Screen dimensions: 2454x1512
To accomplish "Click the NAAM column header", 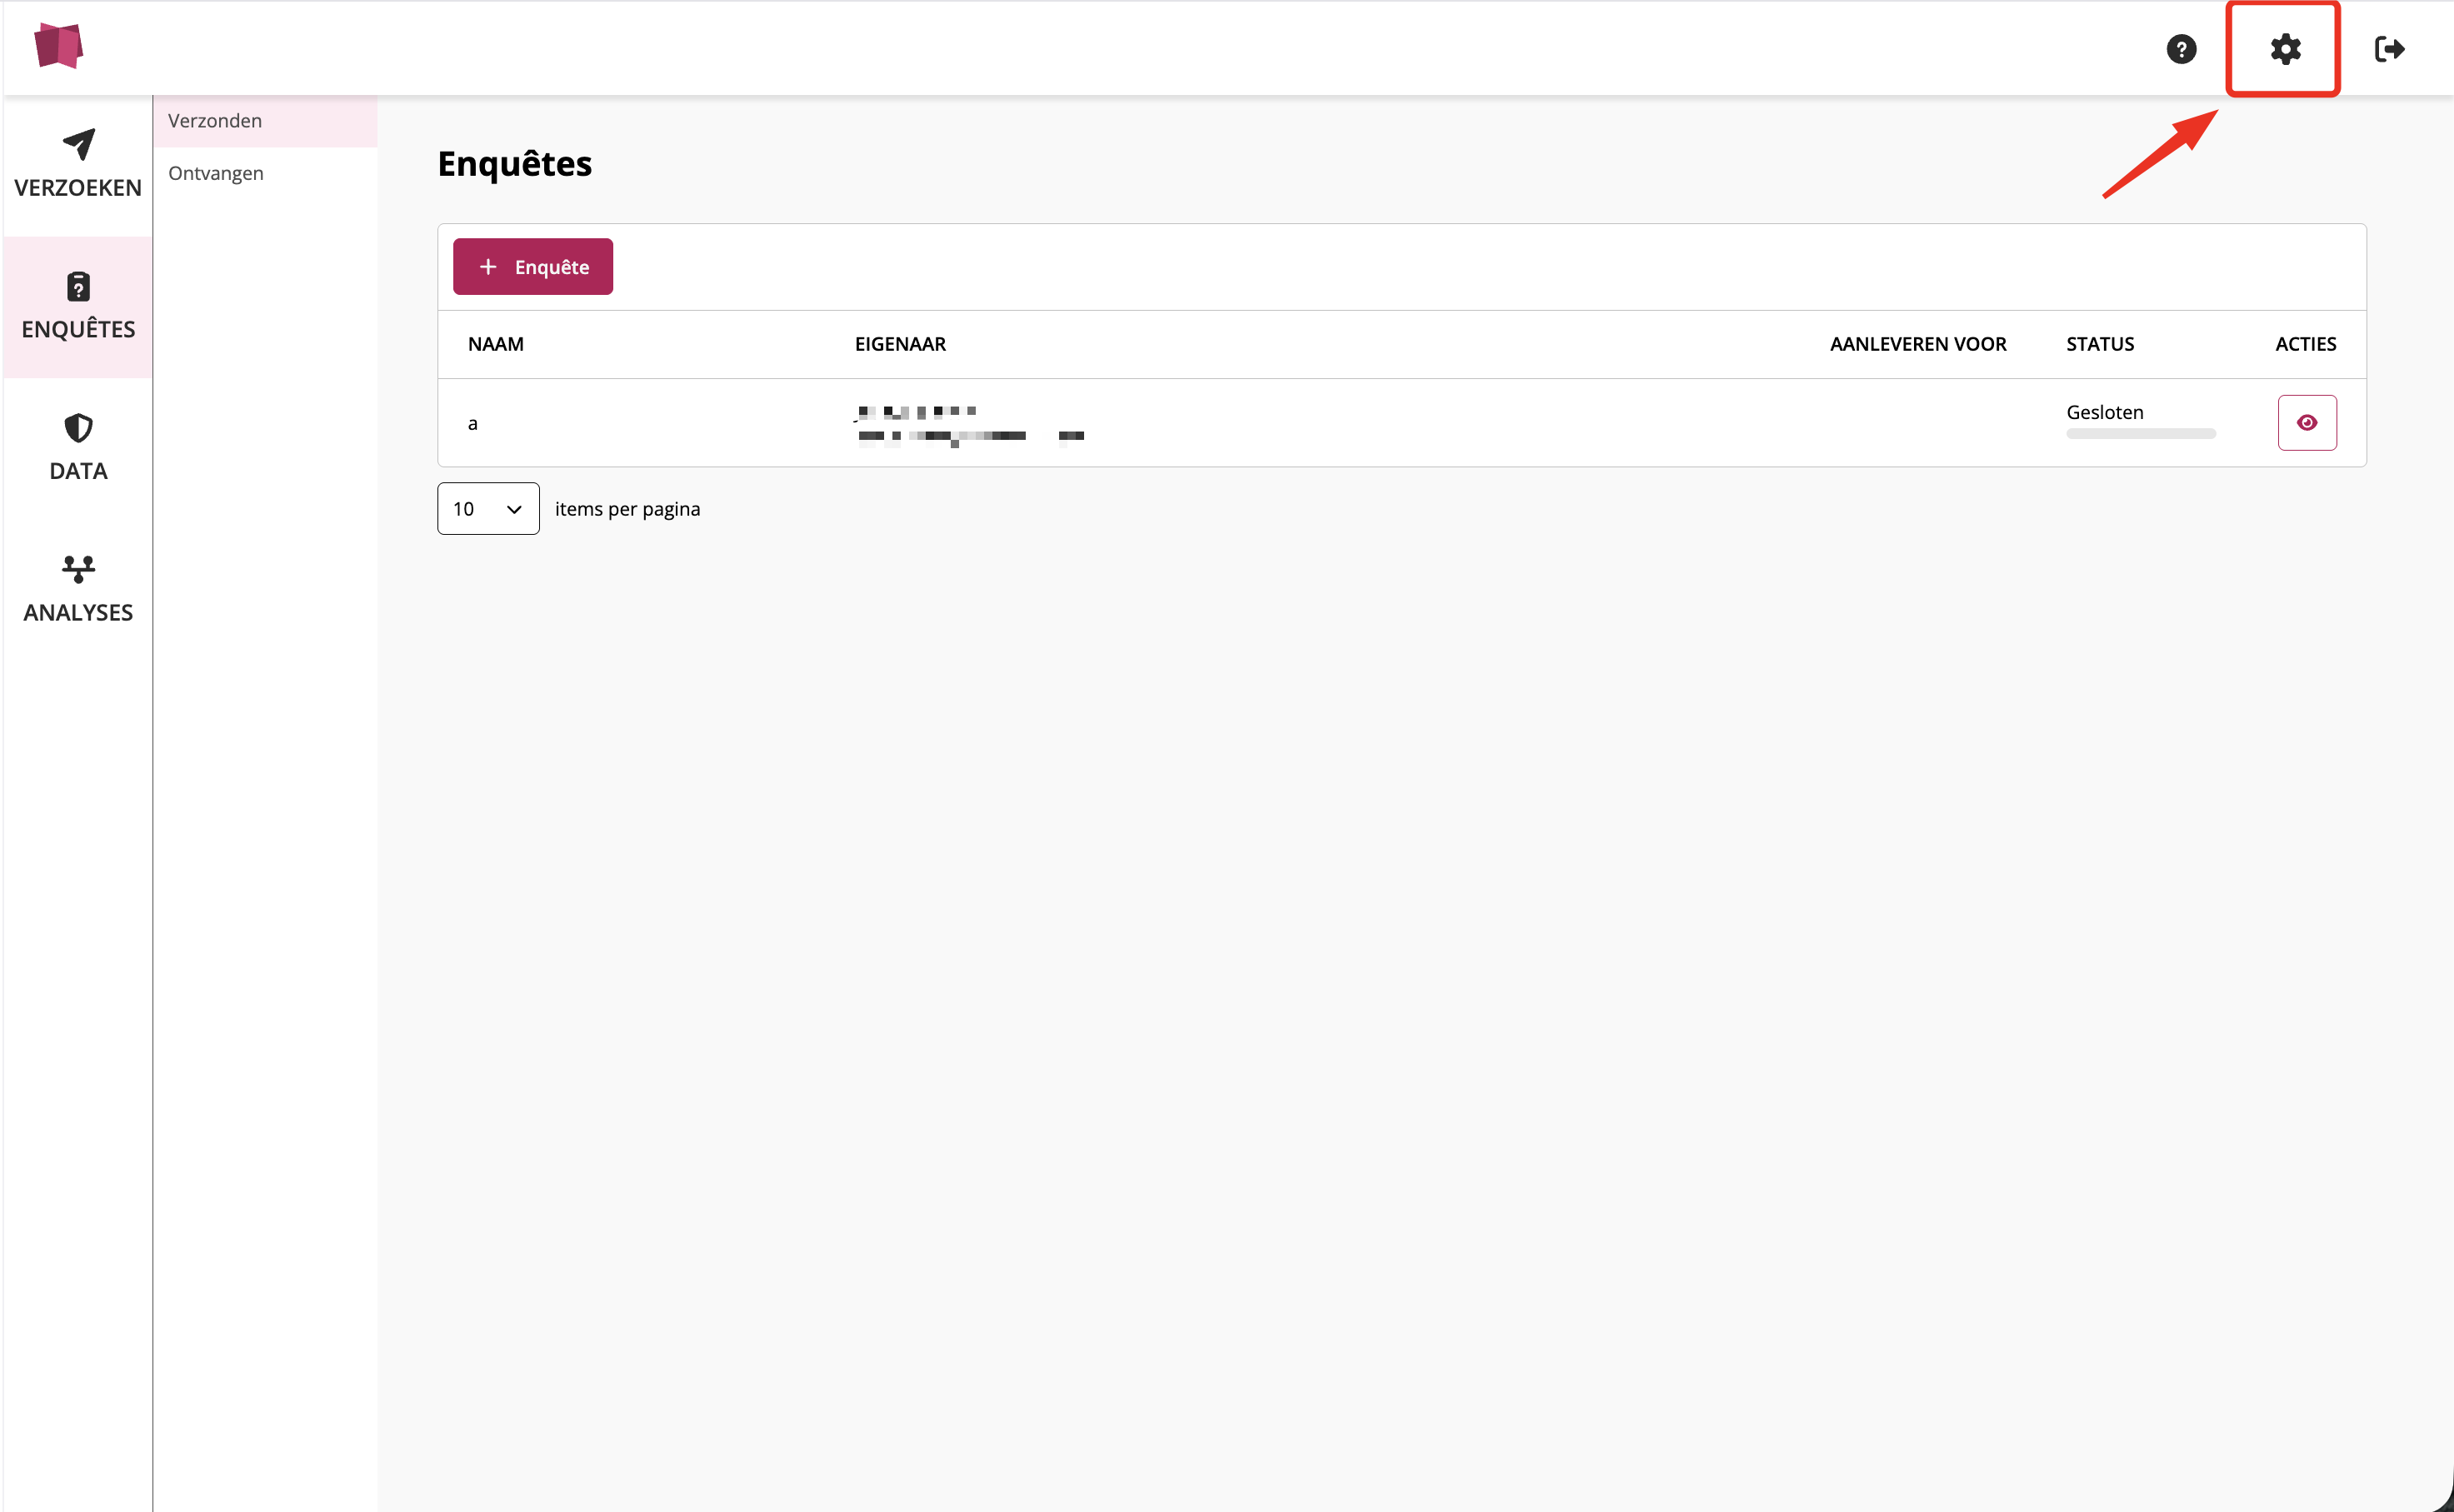I will 495,344.
